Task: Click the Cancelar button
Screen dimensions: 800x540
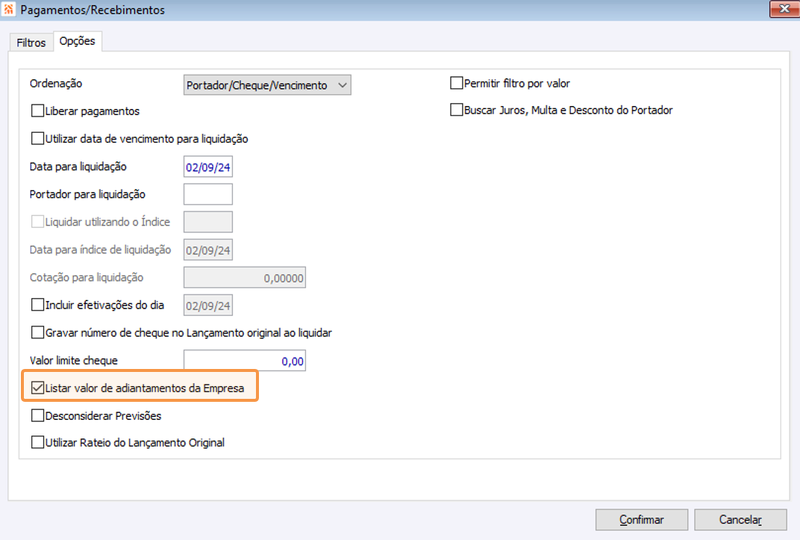Action: (x=740, y=520)
